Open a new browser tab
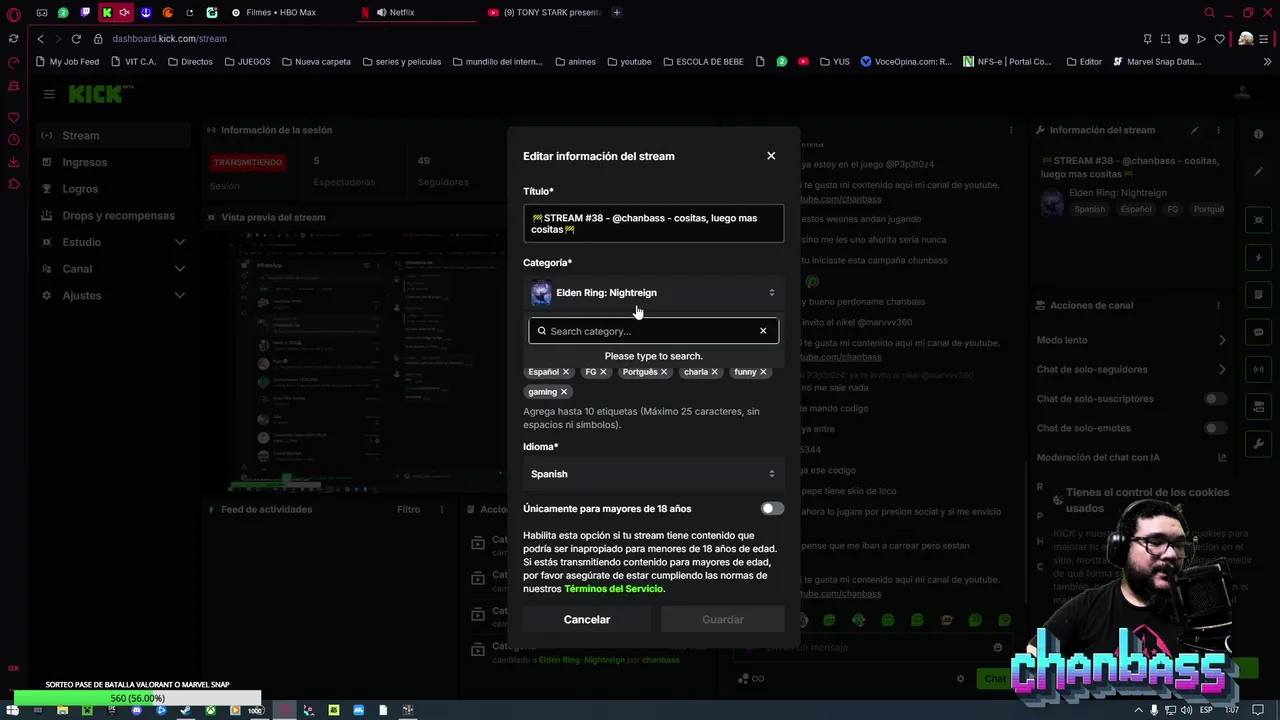This screenshot has height=720, width=1280. [616, 12]
